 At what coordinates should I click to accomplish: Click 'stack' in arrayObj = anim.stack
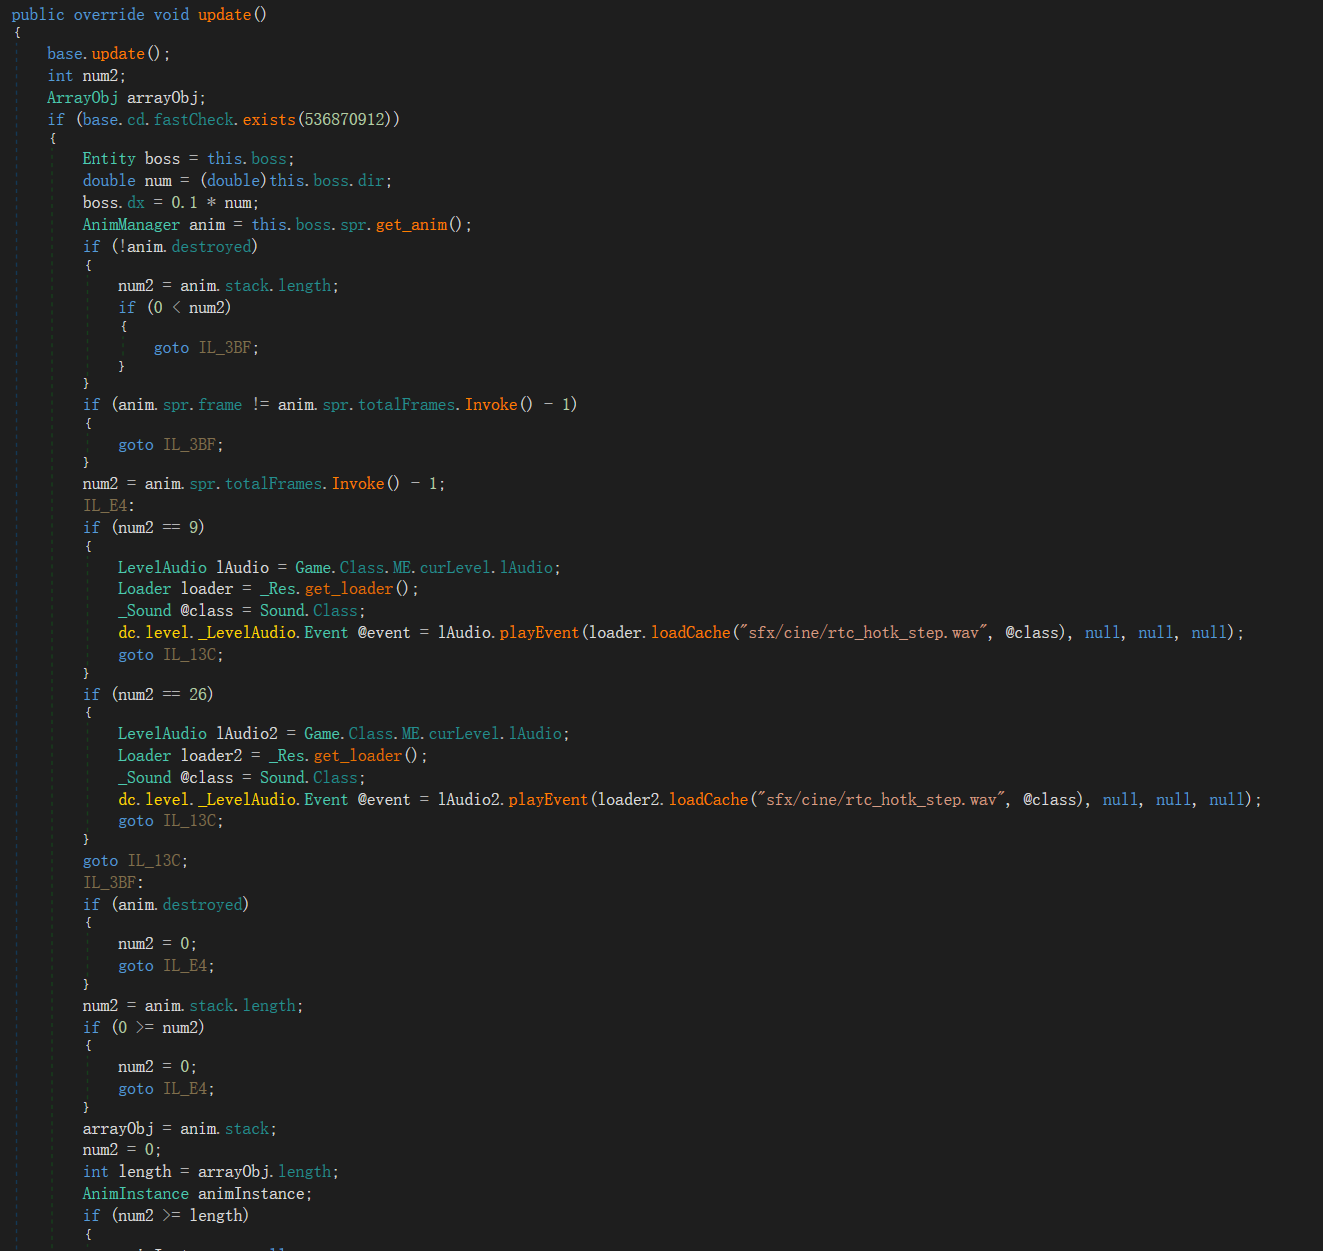(246, 1129)
